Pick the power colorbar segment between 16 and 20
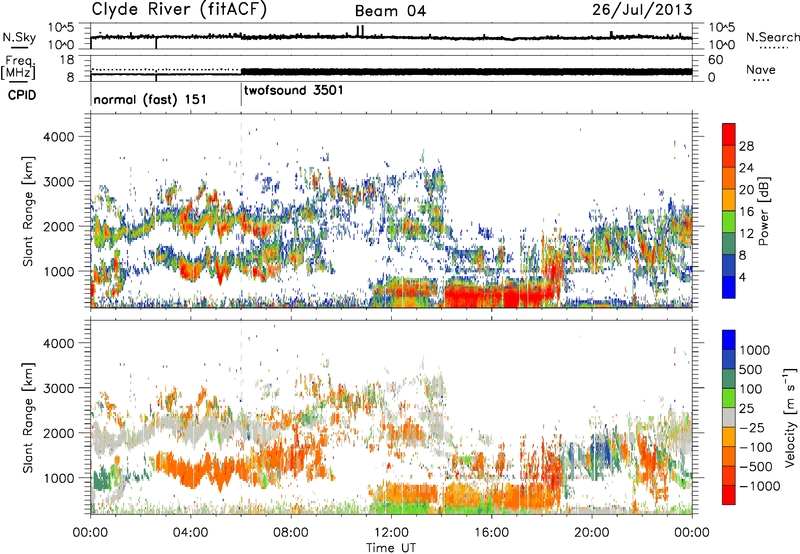The height and width of the screenshot is (554, 800). click(x=729, y=200)
